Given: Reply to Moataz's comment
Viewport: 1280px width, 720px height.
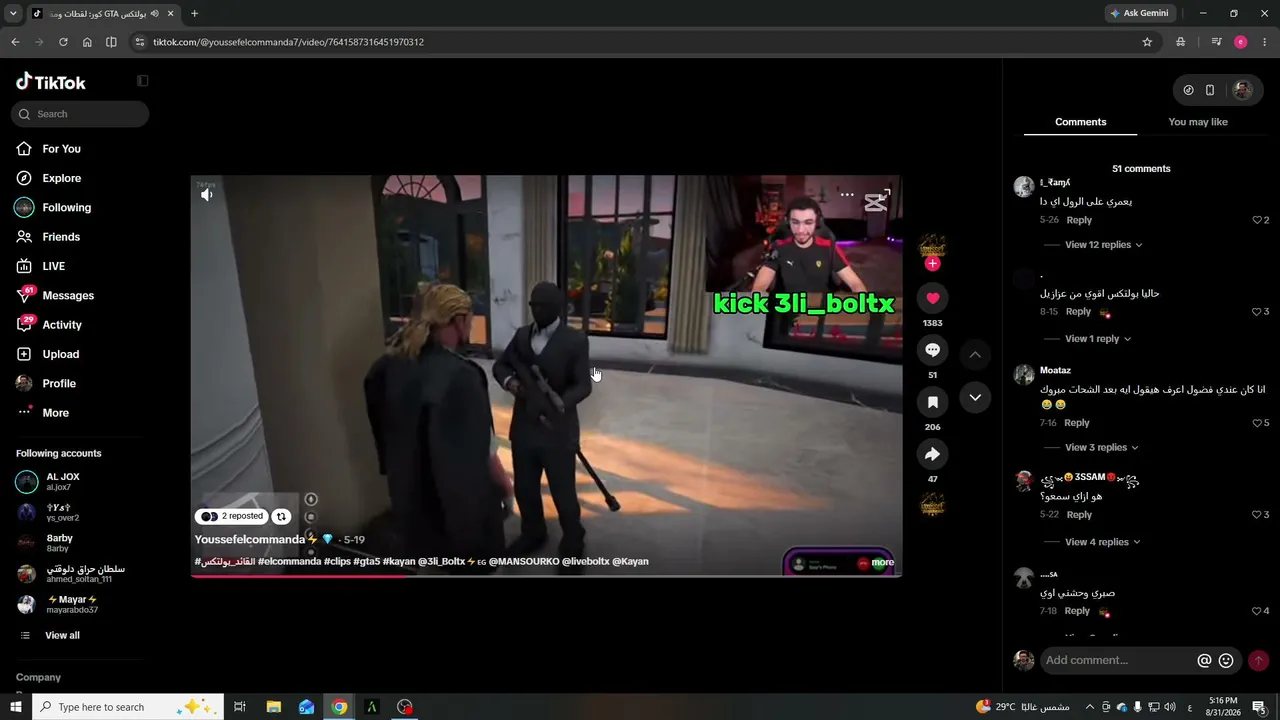Looking at the screenshot, I should [x=1077, y=423].
